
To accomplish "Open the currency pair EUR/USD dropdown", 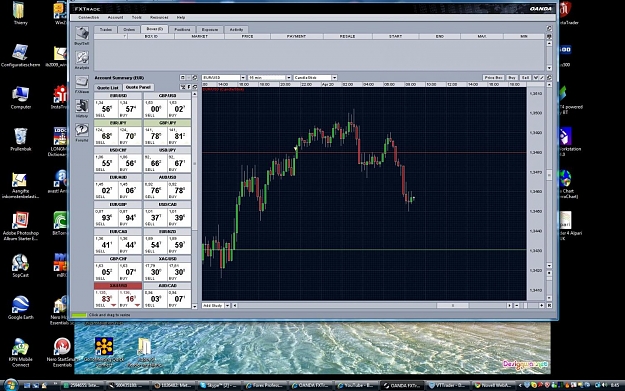I will pyautogui.click(x=243, y=77).
